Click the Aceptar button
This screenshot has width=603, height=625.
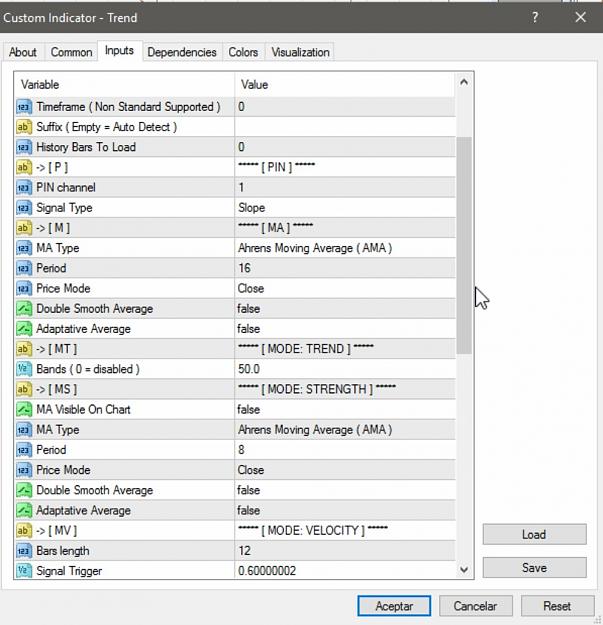(x=394, y=606)
